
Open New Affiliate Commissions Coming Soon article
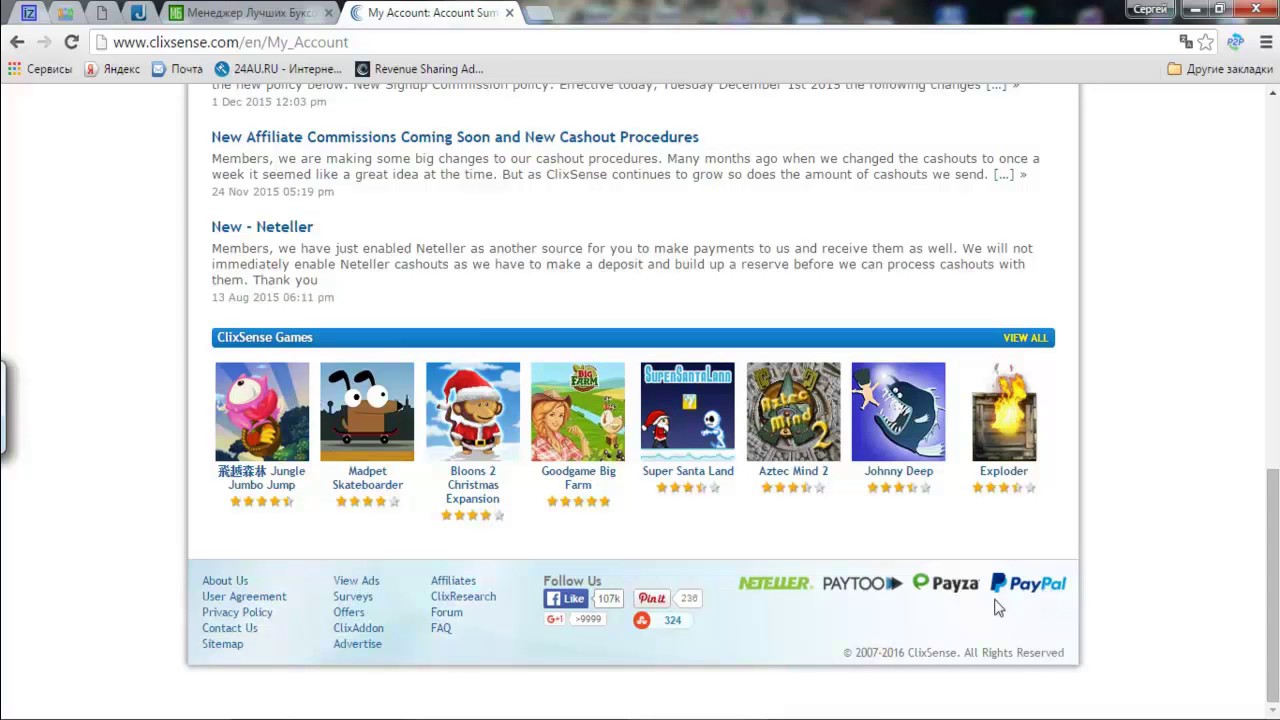click(455, 137)
